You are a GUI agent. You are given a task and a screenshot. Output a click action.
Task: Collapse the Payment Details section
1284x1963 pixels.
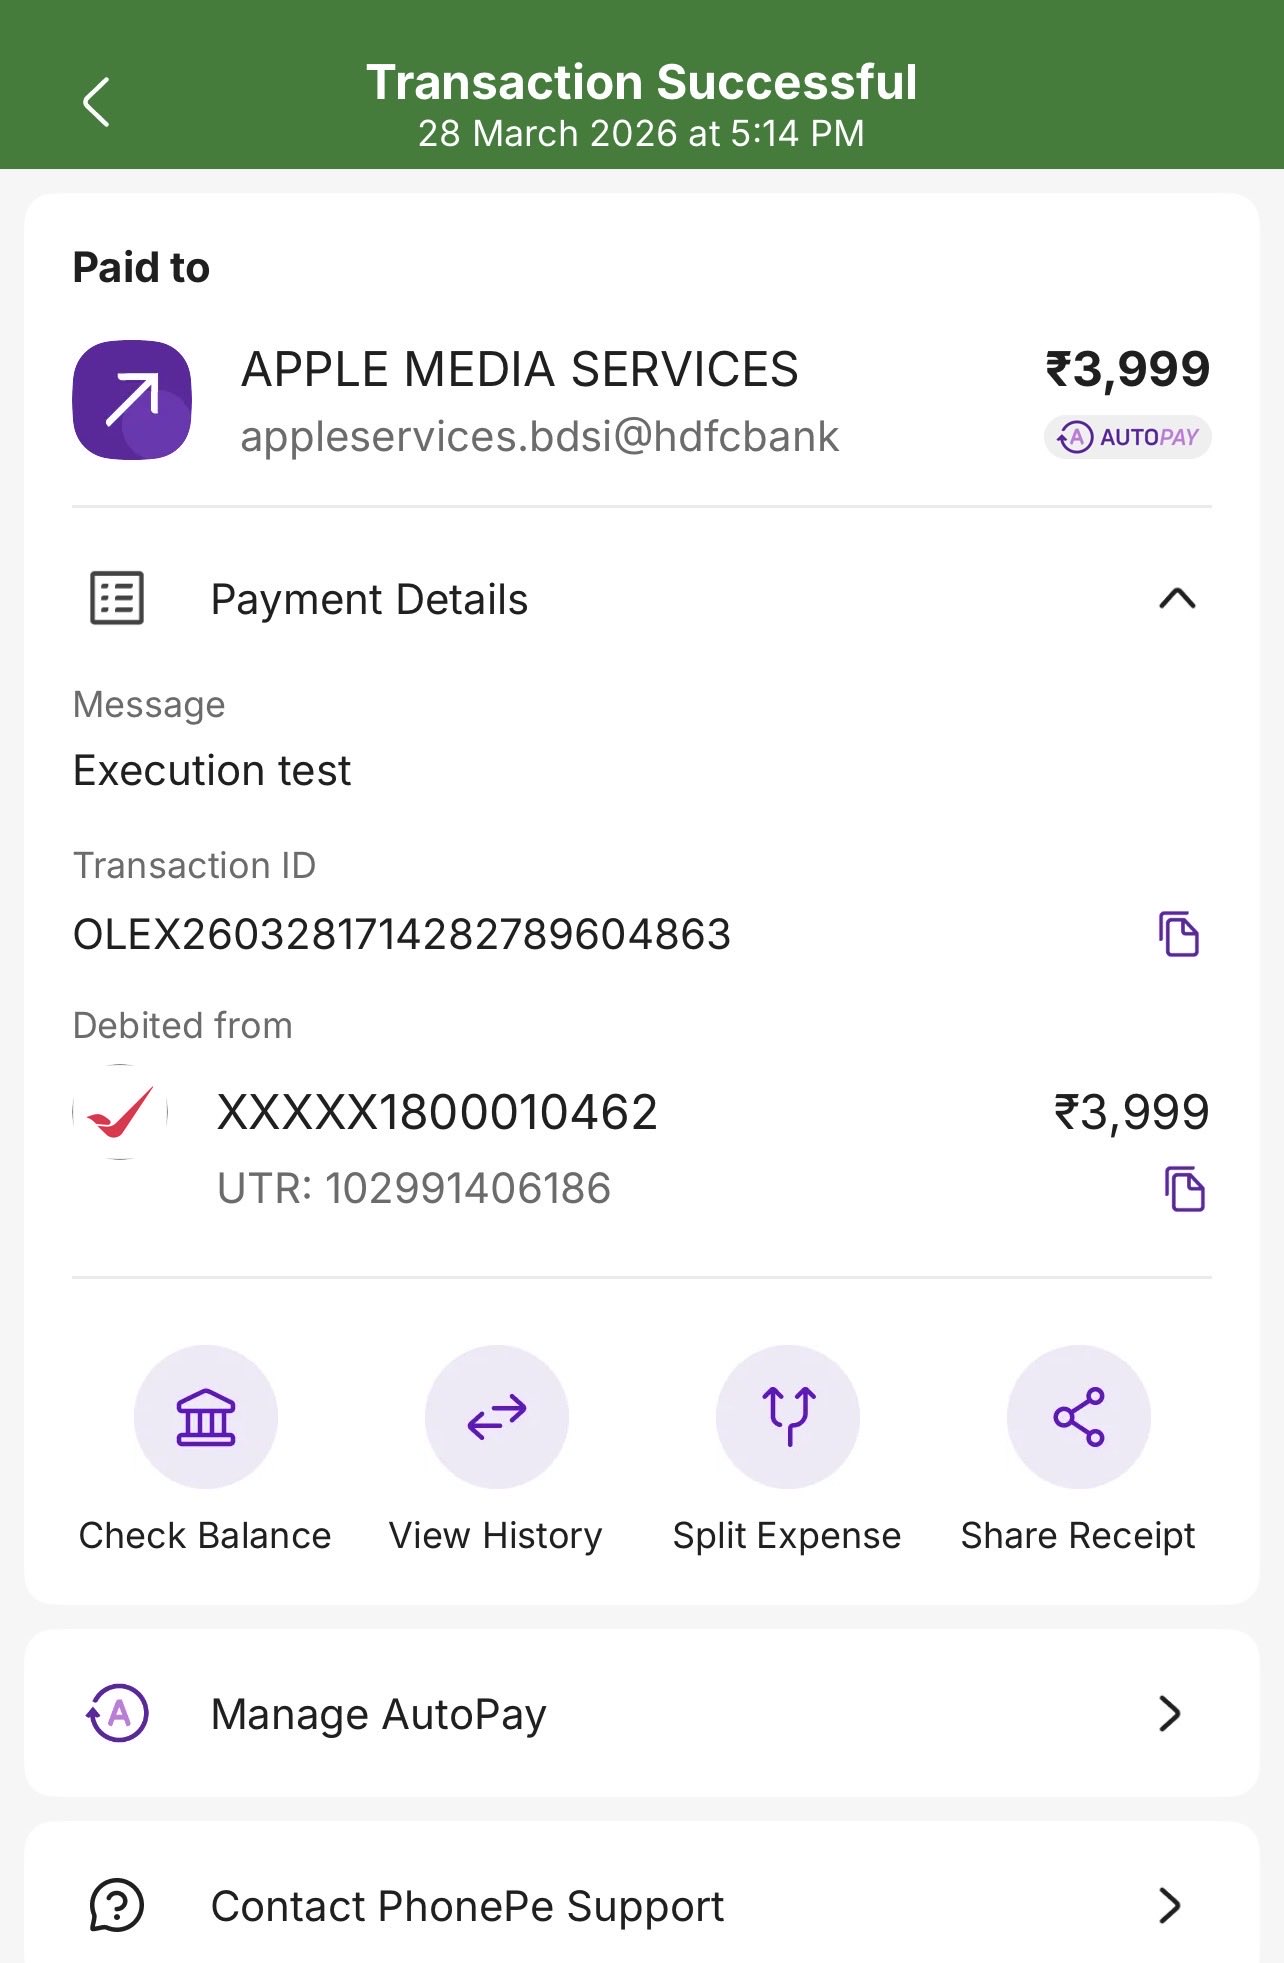point(1177,599)
